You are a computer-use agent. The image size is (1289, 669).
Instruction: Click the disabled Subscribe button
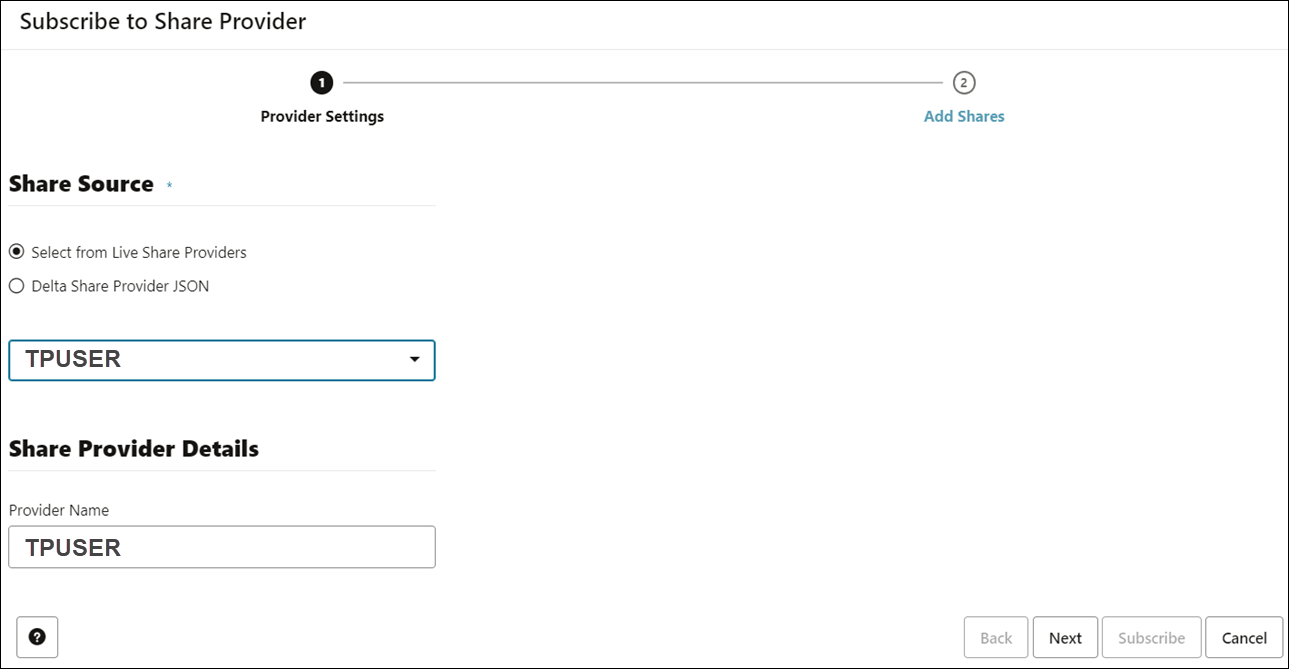pyautogui.click(x=1152, y=638)
